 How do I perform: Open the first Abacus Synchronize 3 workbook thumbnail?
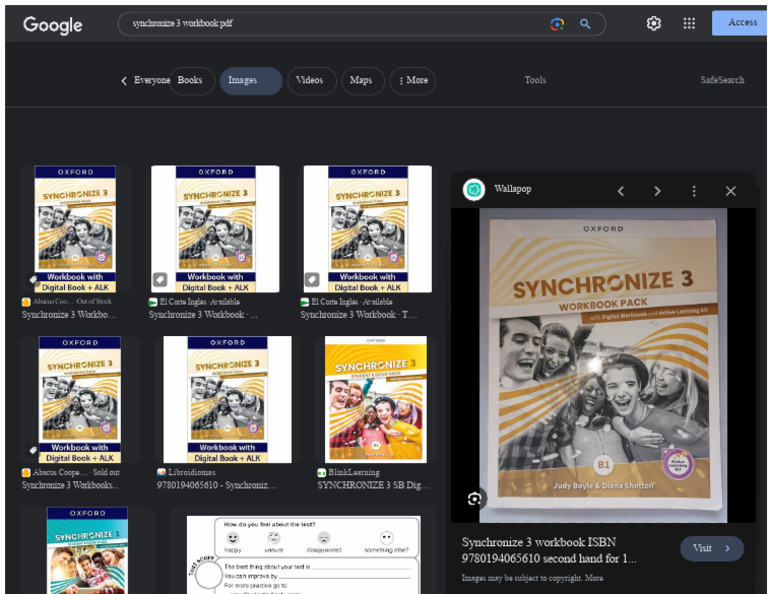[75, 229]
